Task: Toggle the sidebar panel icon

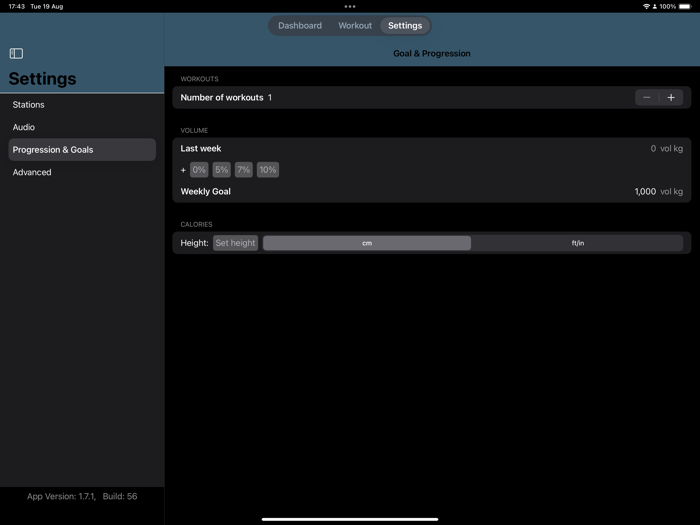Action: tap(16, 54)
